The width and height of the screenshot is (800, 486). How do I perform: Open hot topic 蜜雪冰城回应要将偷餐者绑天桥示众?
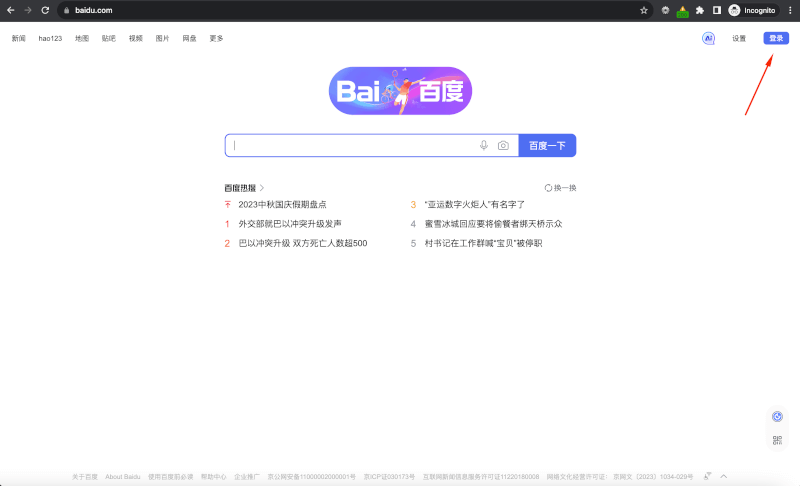point(493,224)
